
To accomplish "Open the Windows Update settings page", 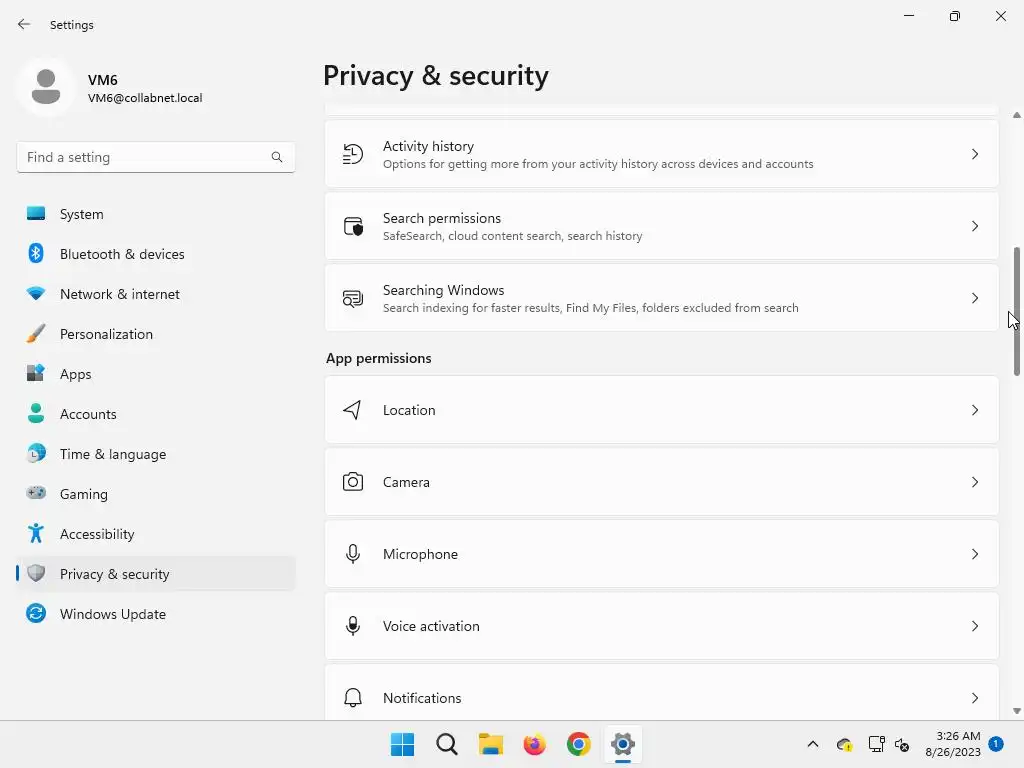I will coord(112,614).
